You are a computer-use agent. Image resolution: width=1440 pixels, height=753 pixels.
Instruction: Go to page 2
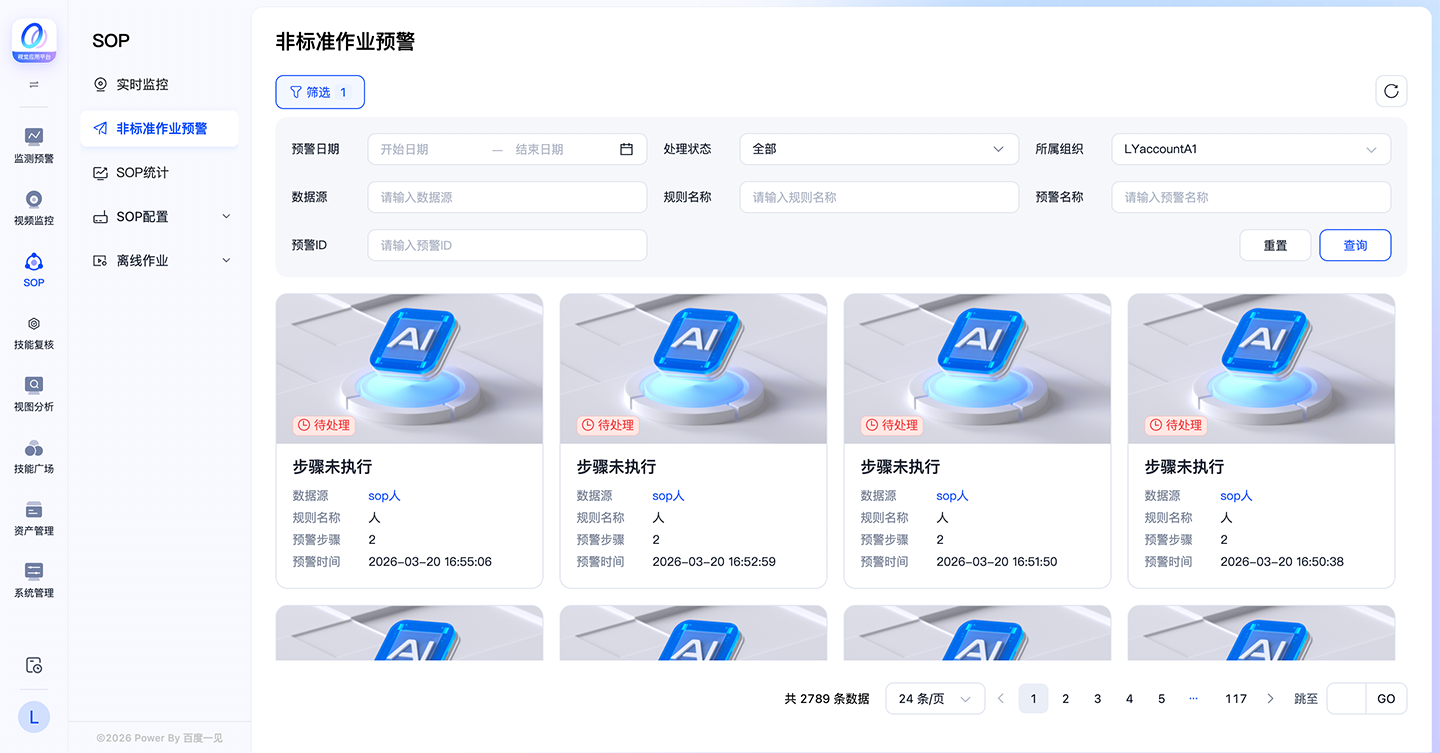[1066, 699]
